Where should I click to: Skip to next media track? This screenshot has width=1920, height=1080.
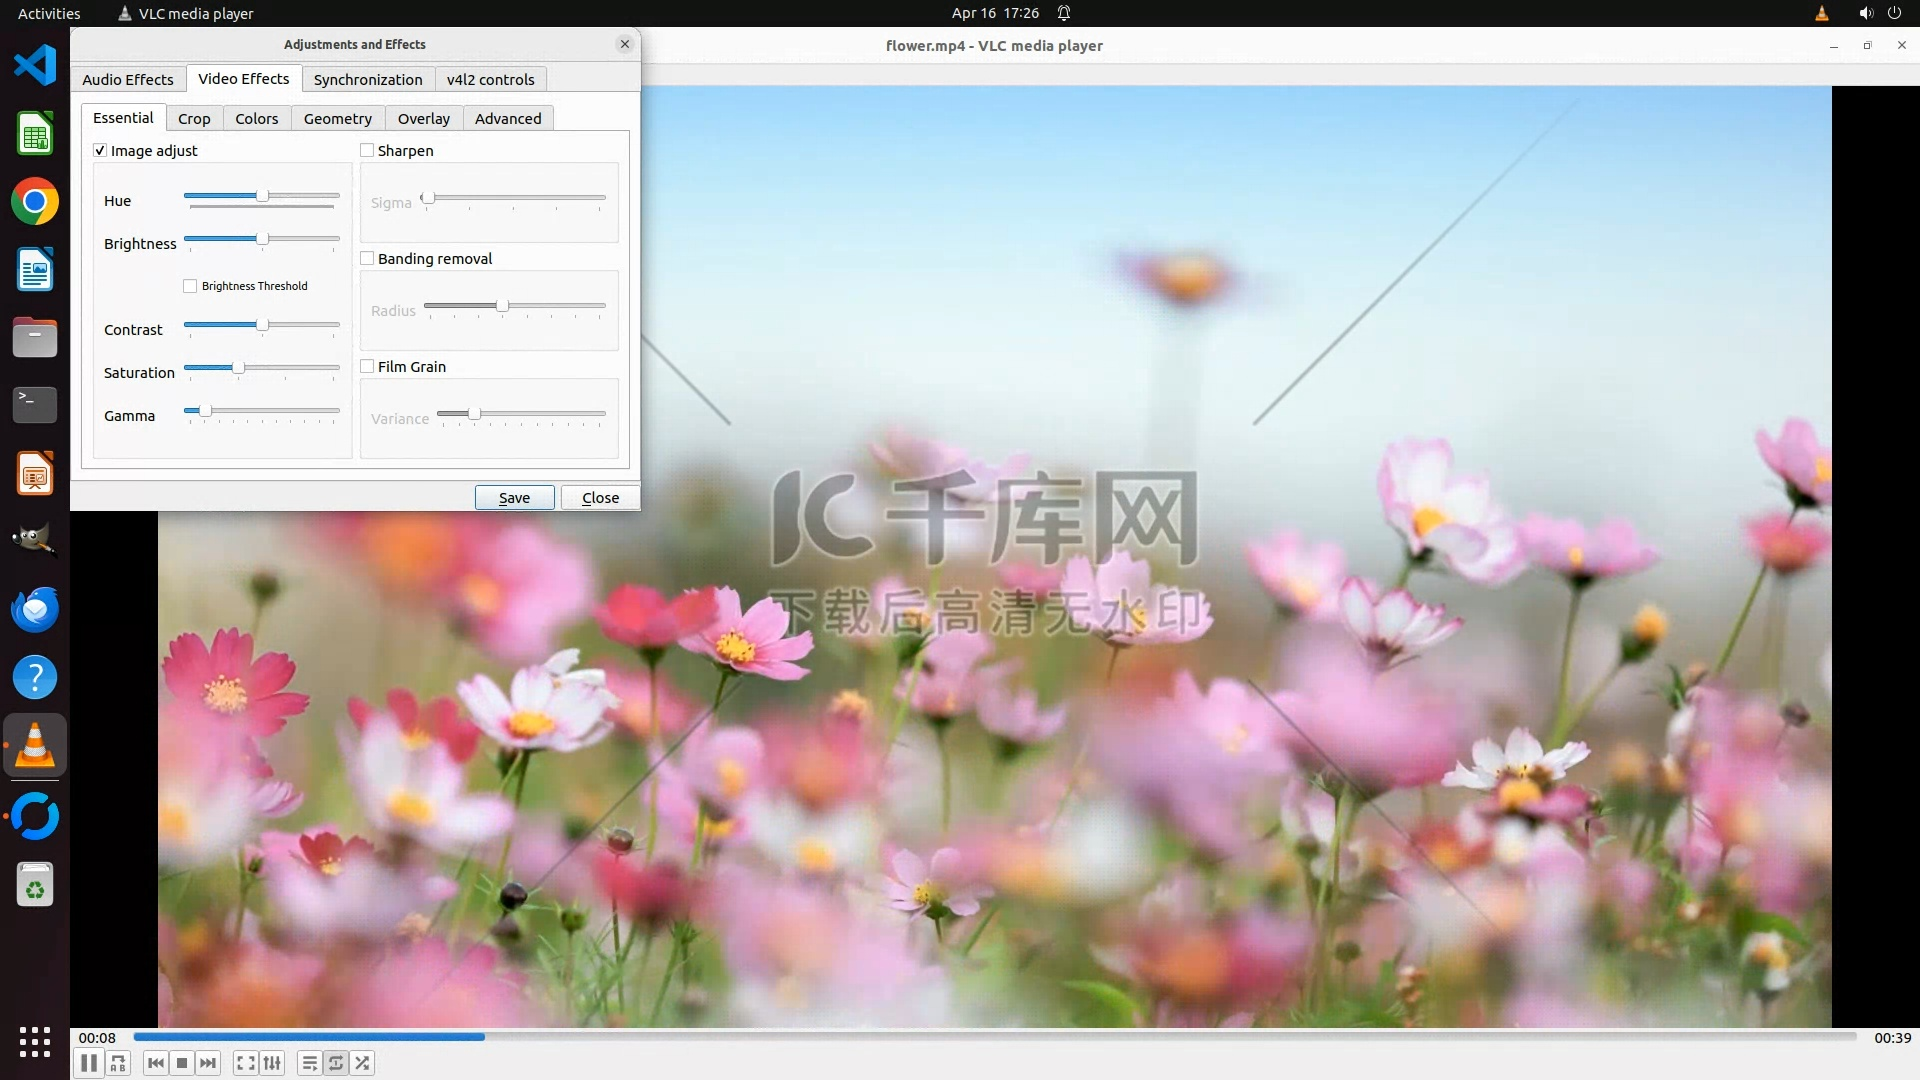208,1063
